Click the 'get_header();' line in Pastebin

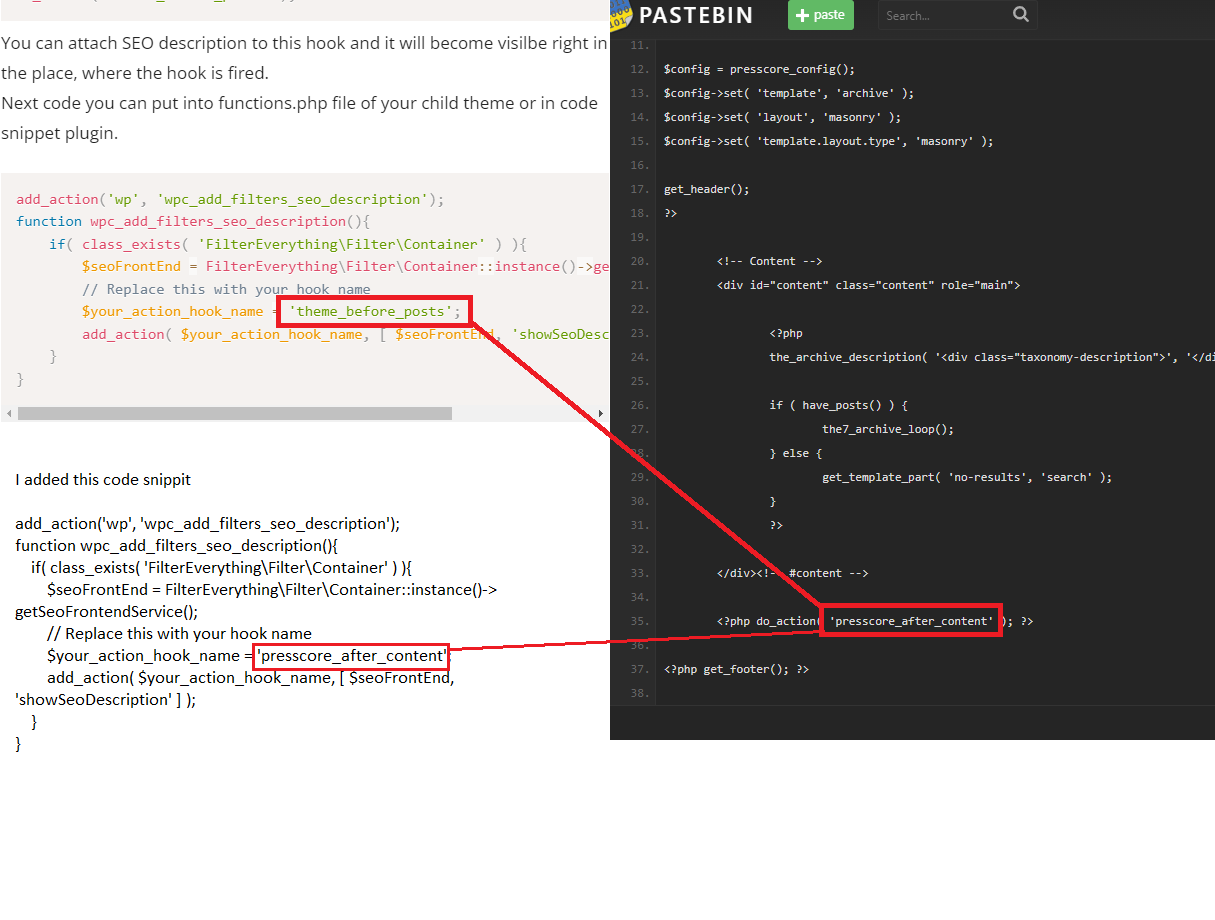click(706, 189)
